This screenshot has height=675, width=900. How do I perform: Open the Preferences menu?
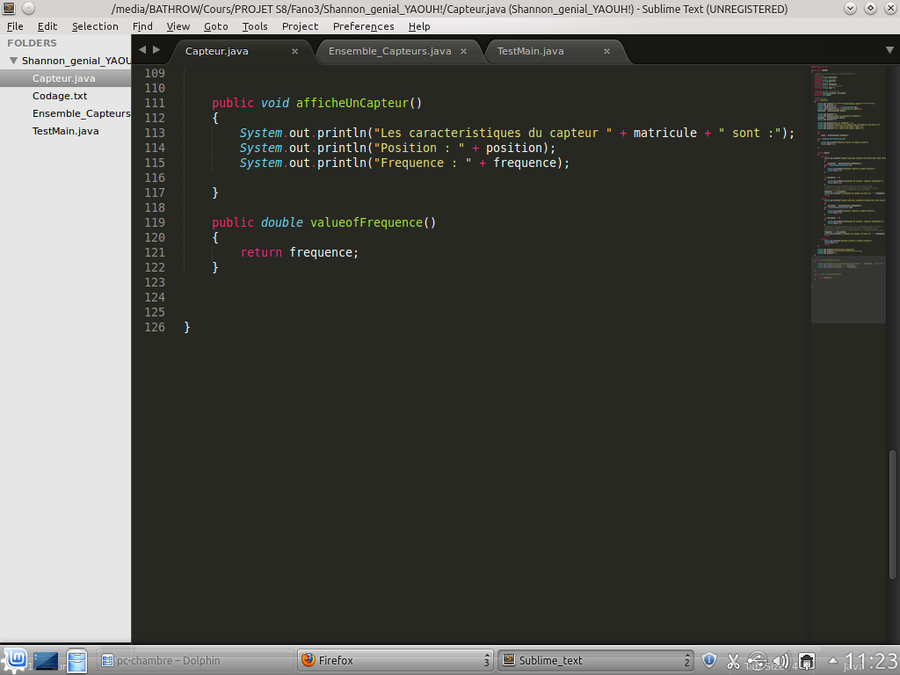point(363,26)
